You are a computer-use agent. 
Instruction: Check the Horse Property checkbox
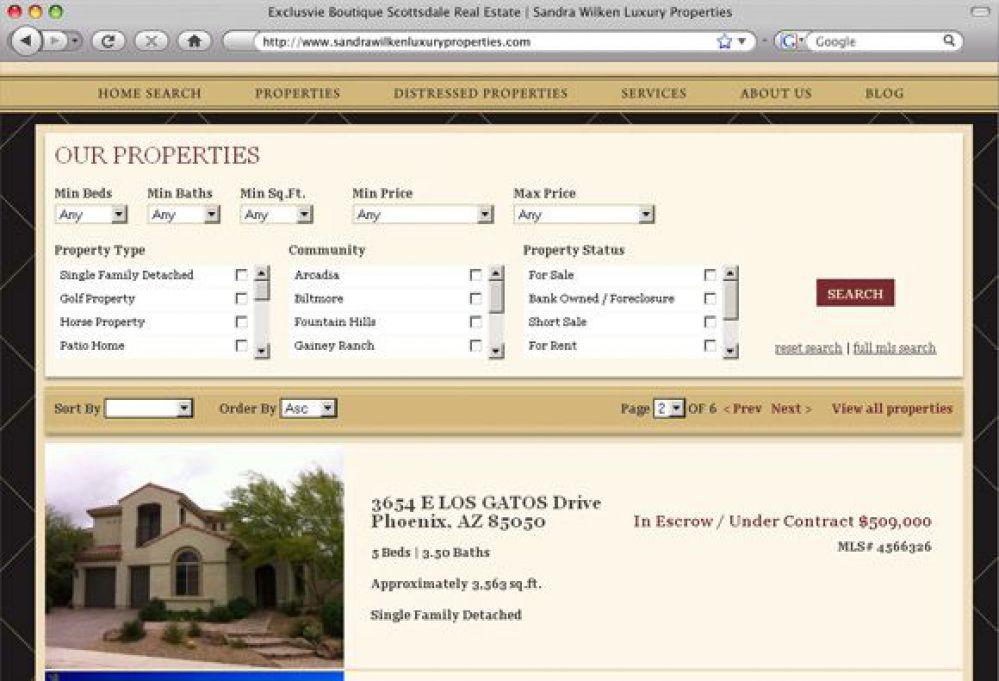[x=241, y=322]
